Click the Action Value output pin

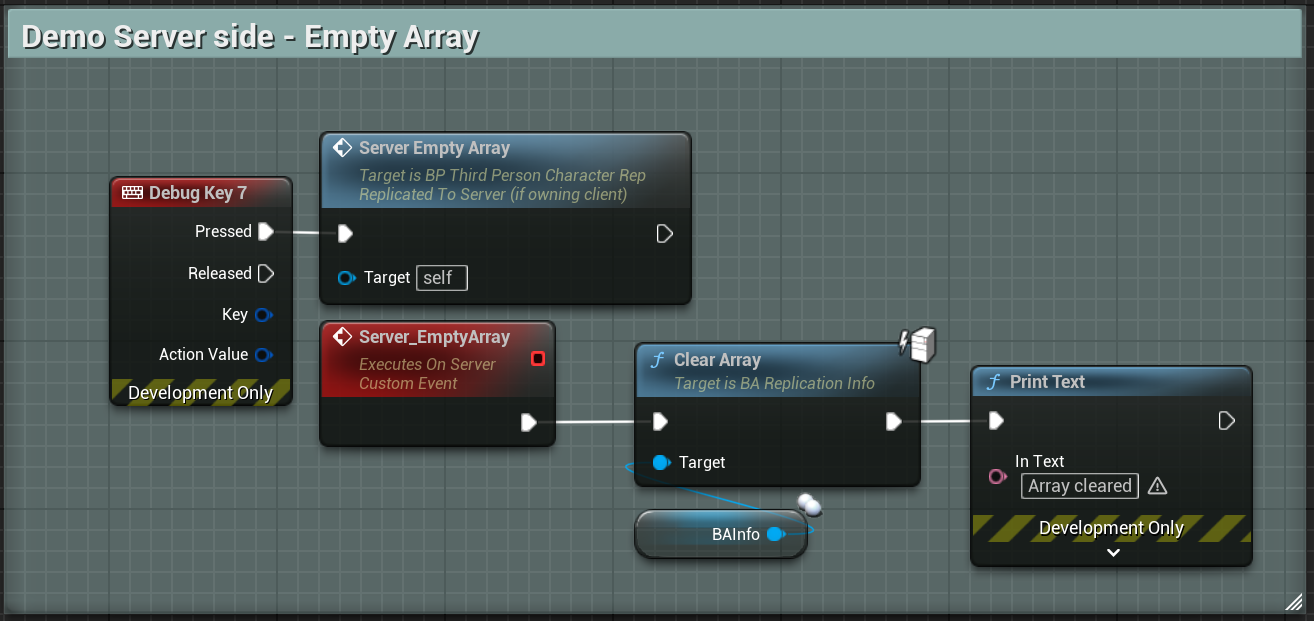click(x=263, y=355)
